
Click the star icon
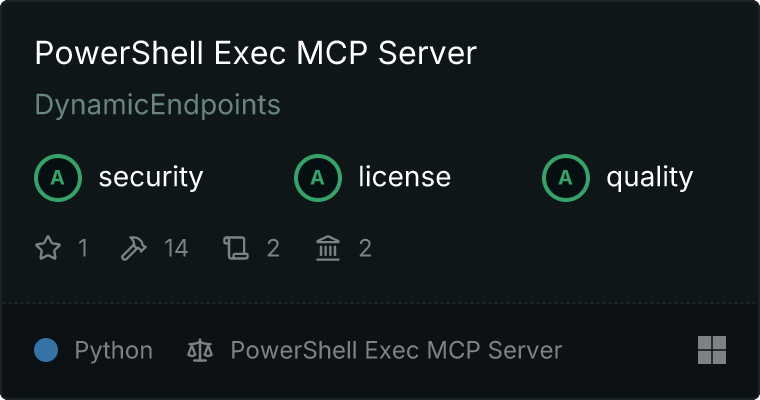pyautogui.click(x=48, y=248)
